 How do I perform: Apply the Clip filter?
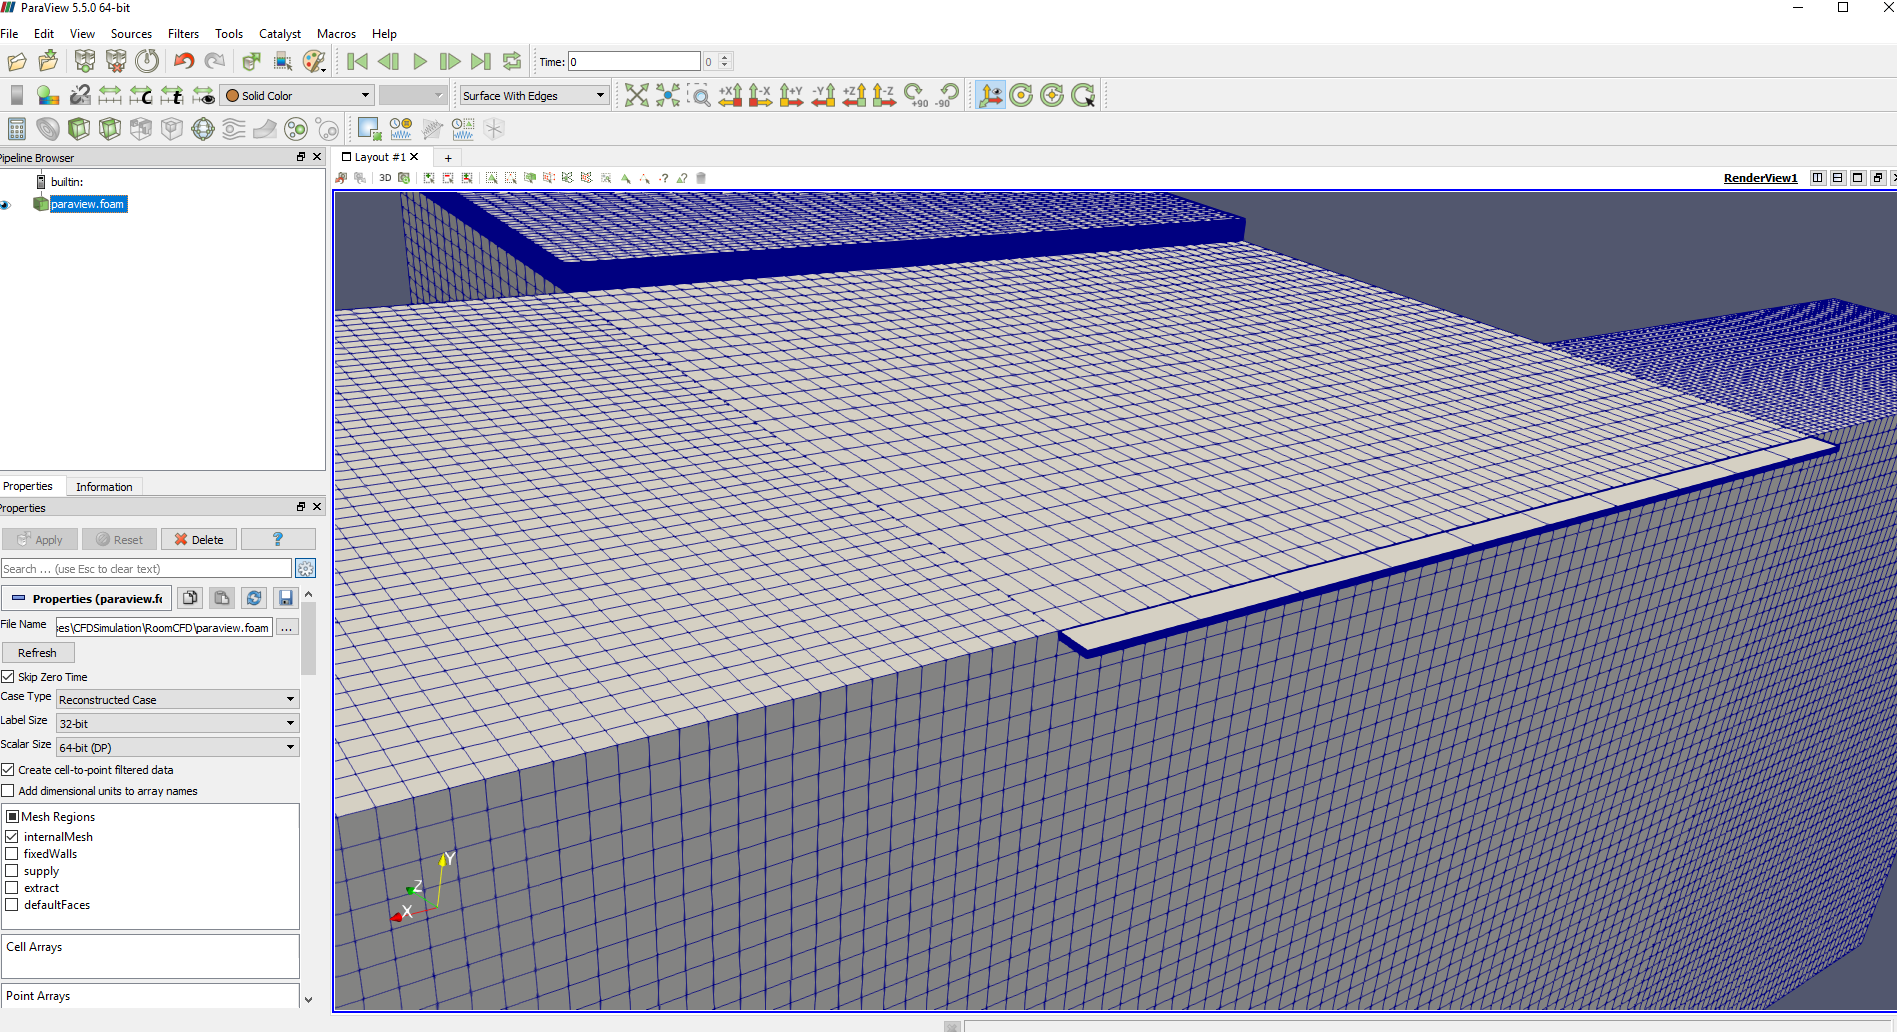pos(79,128)
